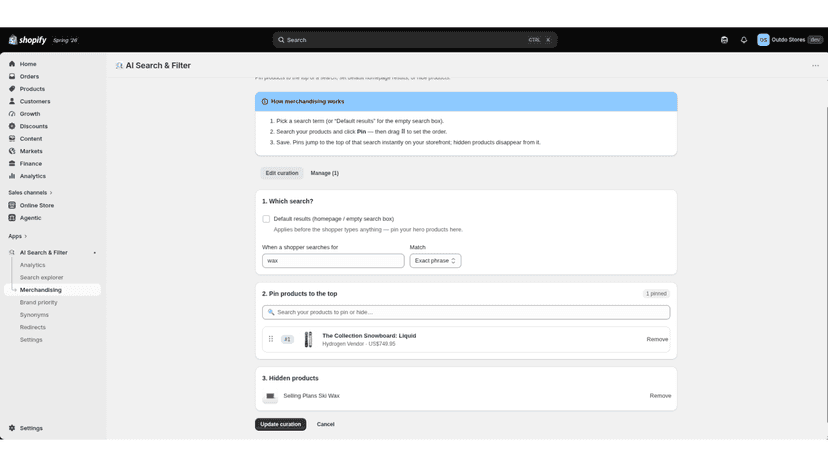The width and height of the screenshot is (828, 466).
Task: Click the Discounts badge icon
Action: pos(12,126)
